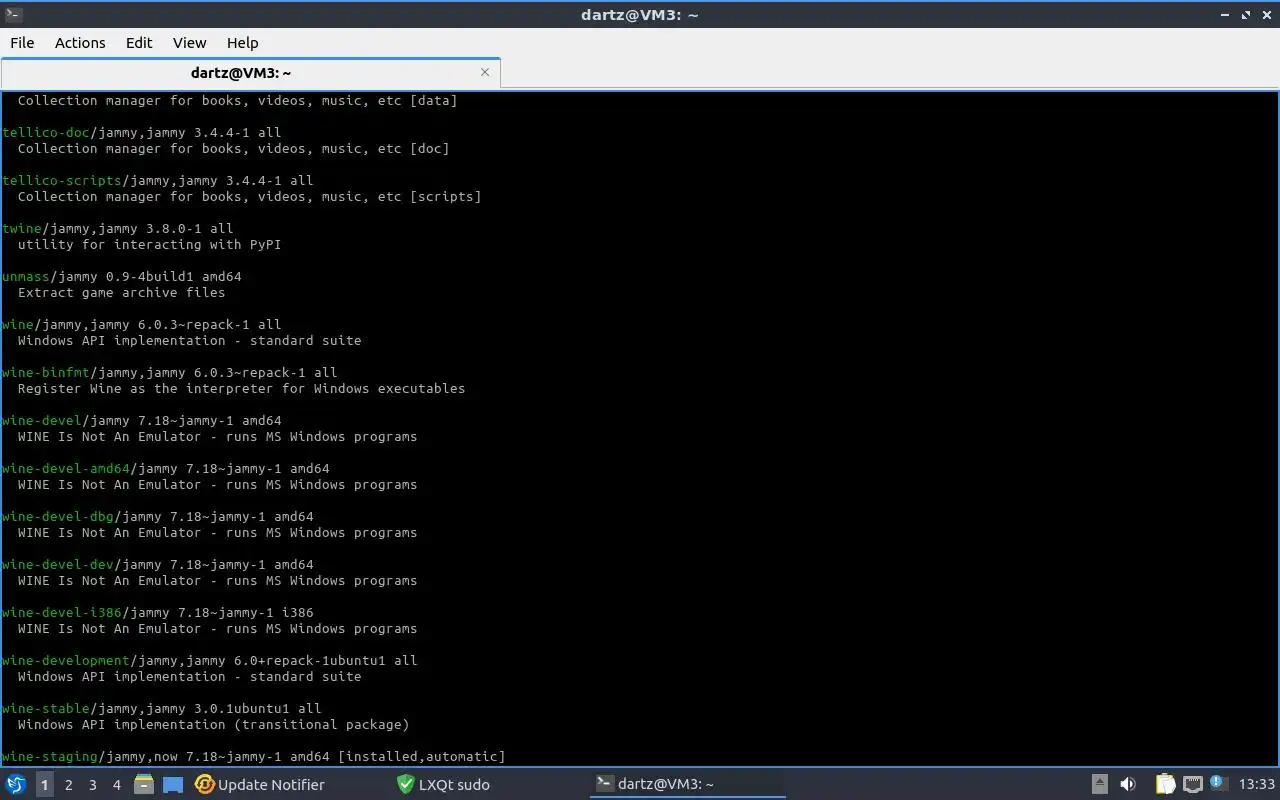The image size is (1280, 800).
Task: Click the wine-staging package name
Action: (50, 756)
